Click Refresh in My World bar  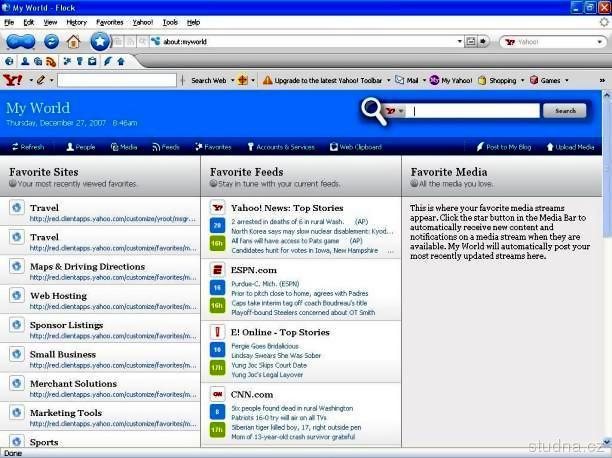click(28, 147)
